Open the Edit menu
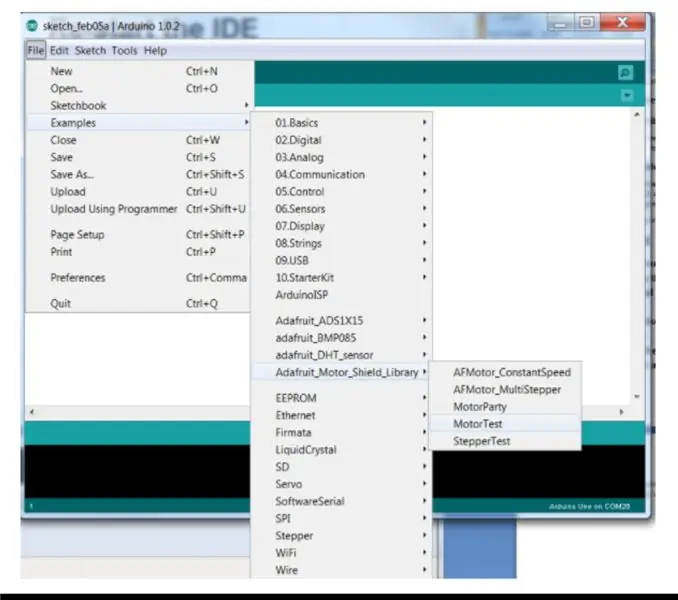Image resolution: width=678 pixels, height=600 pixels. tap(59, 51)
